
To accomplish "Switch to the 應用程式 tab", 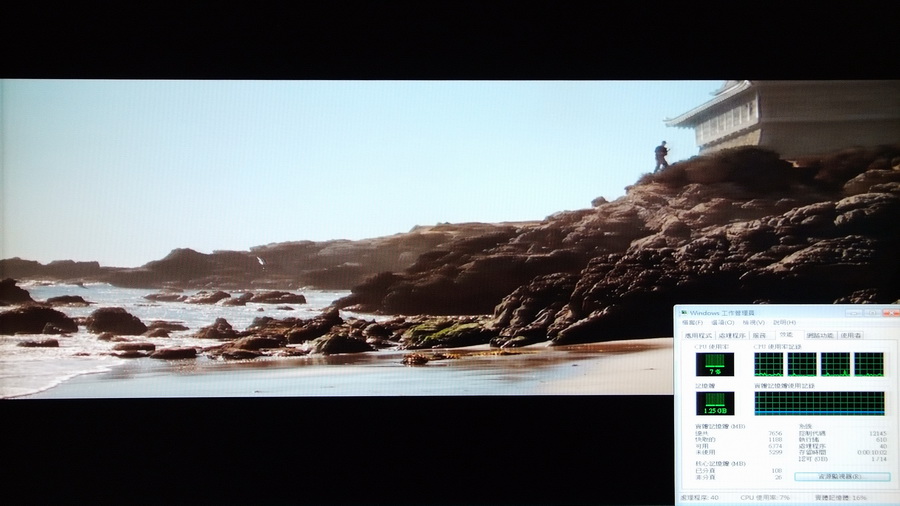I will click(698, 336).
